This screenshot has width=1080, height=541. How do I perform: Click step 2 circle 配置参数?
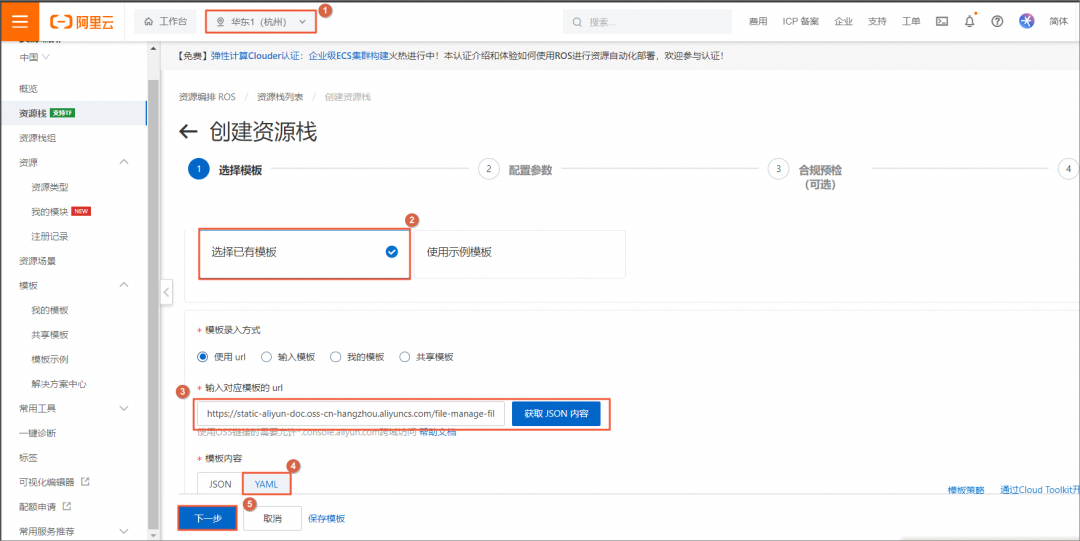488,170
